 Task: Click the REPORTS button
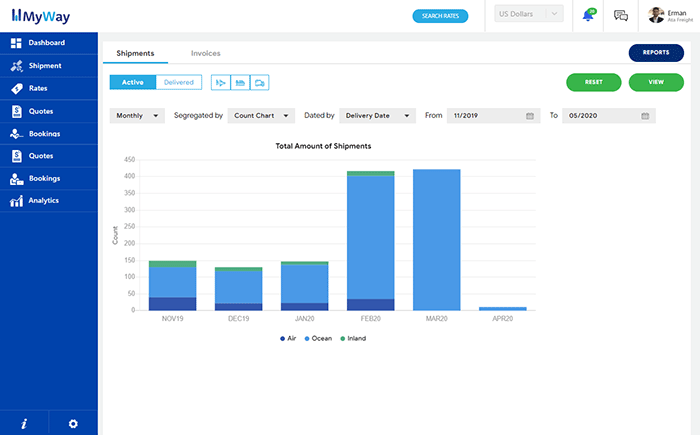(x=656, y=53)
